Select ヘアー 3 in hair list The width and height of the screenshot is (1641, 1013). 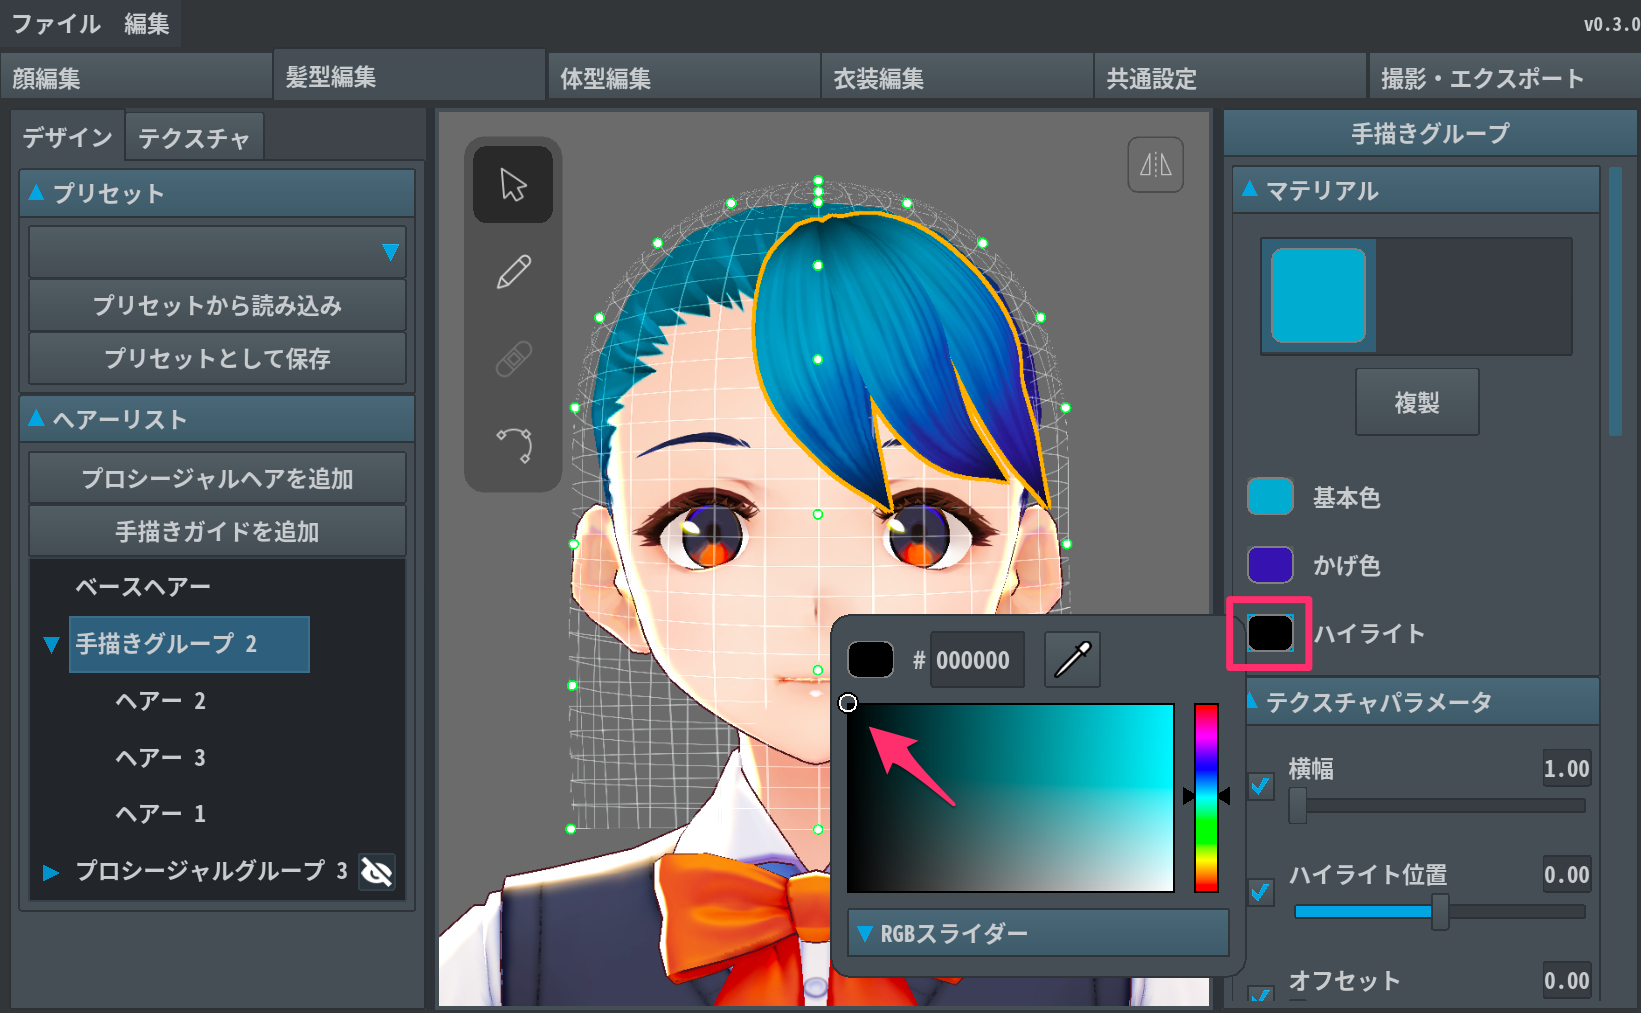(160, 758)
